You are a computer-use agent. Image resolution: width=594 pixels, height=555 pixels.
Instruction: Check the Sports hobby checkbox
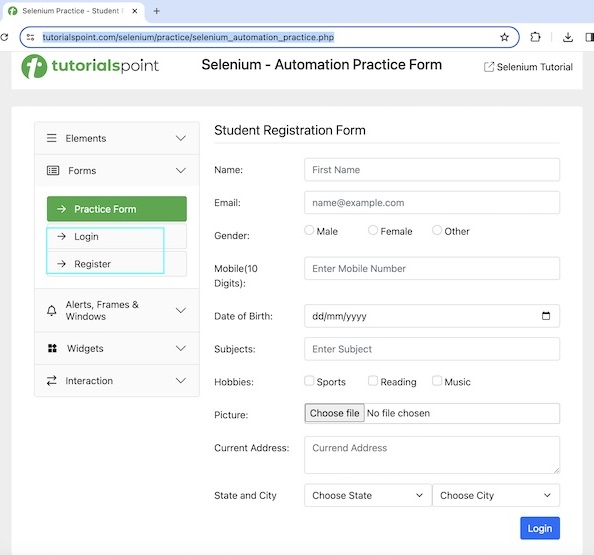click(x=309, y=381)
